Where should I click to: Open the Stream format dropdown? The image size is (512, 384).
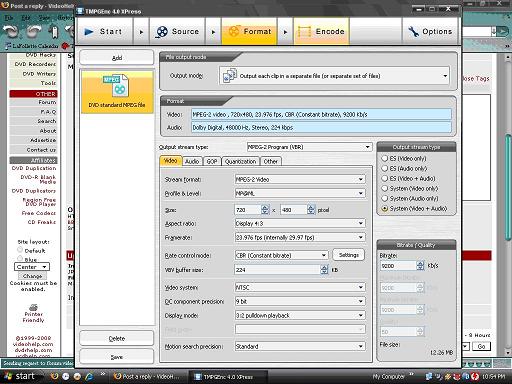(x=300, y=179)
